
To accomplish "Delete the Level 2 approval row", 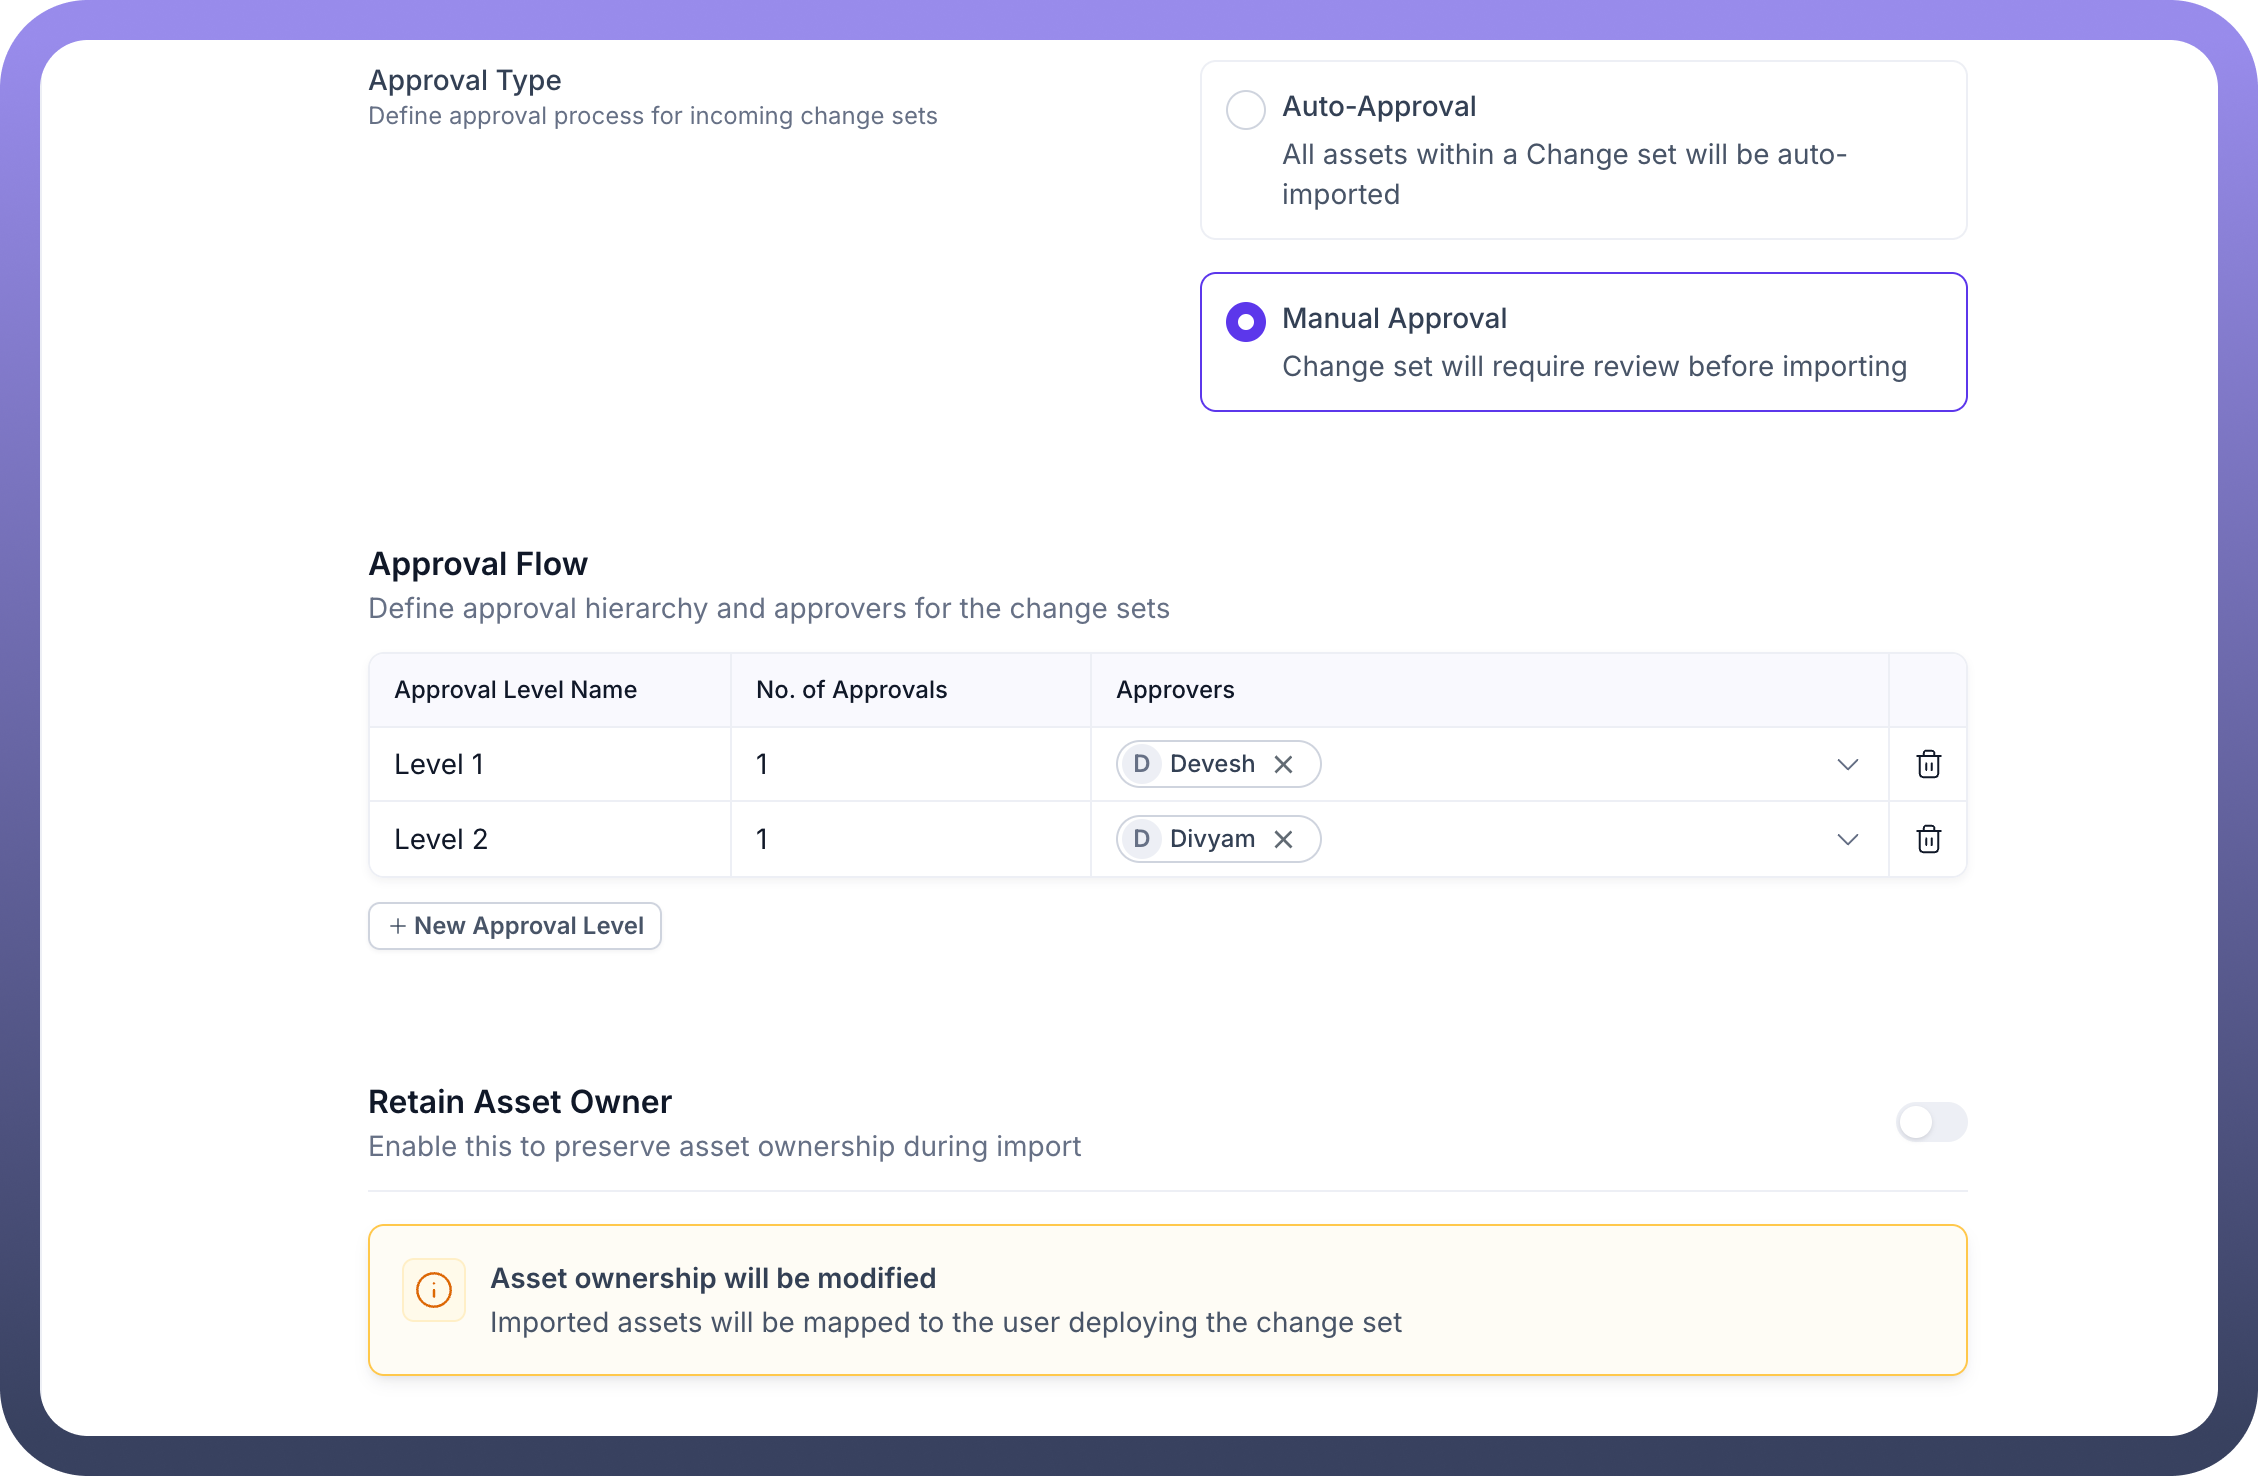I will click(x=1928, y=839).
